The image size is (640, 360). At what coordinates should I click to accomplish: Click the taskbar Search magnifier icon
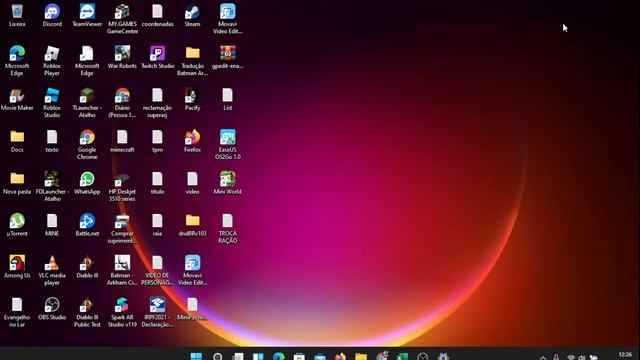217,356
